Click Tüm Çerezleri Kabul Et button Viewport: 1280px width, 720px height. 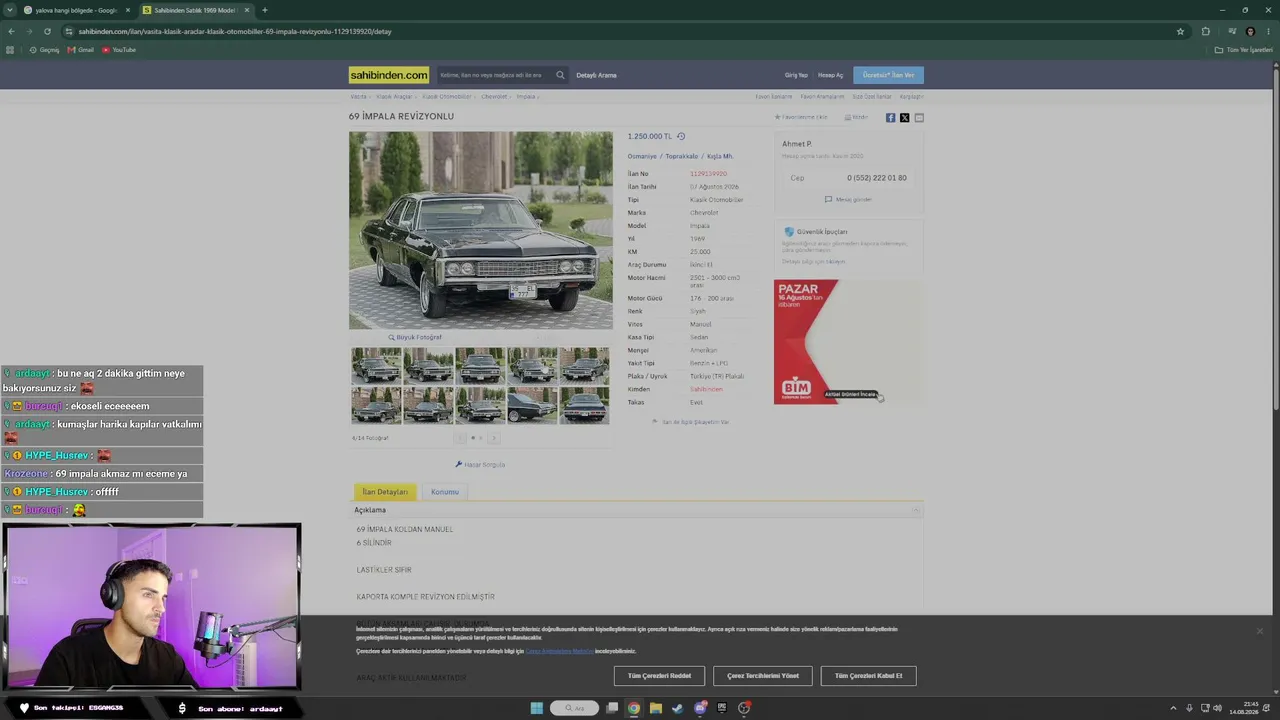pos(868,676)
